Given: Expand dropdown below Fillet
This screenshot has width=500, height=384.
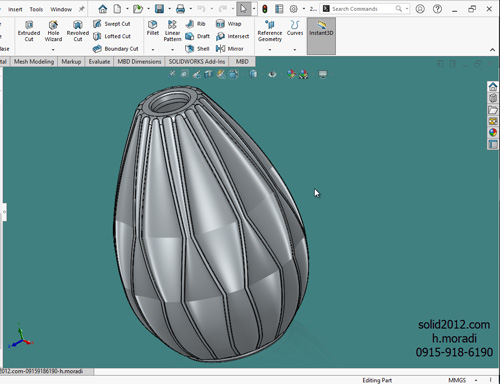Looking at the screenshot, I should (153, 50).
